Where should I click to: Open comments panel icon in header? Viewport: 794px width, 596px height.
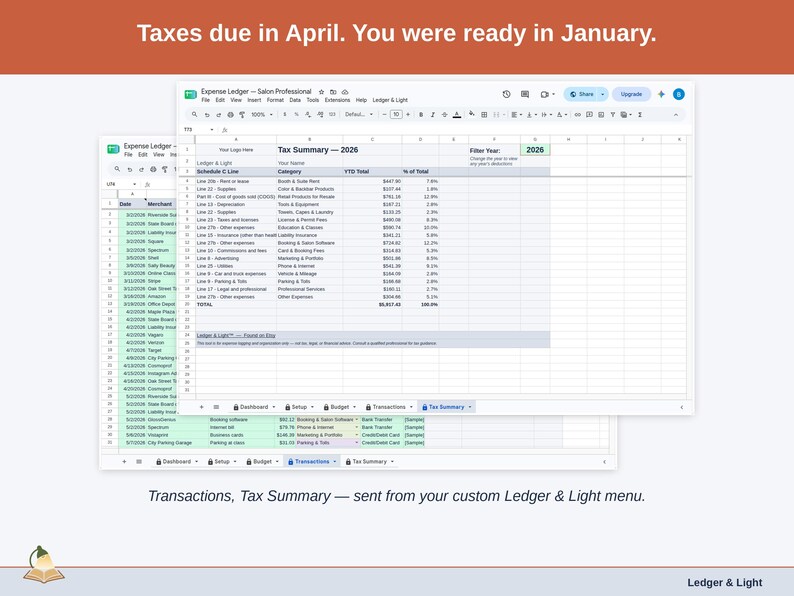pos(525,94)
